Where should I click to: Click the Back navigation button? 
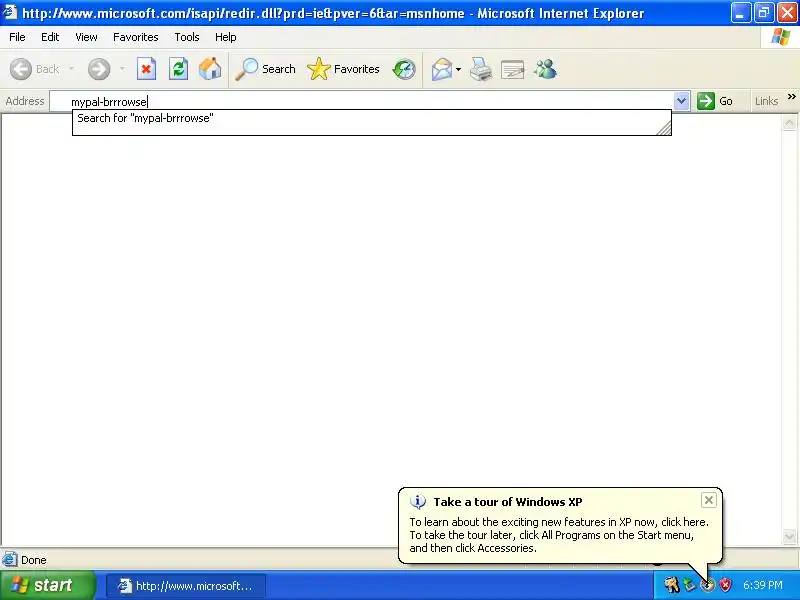[34, 69]
